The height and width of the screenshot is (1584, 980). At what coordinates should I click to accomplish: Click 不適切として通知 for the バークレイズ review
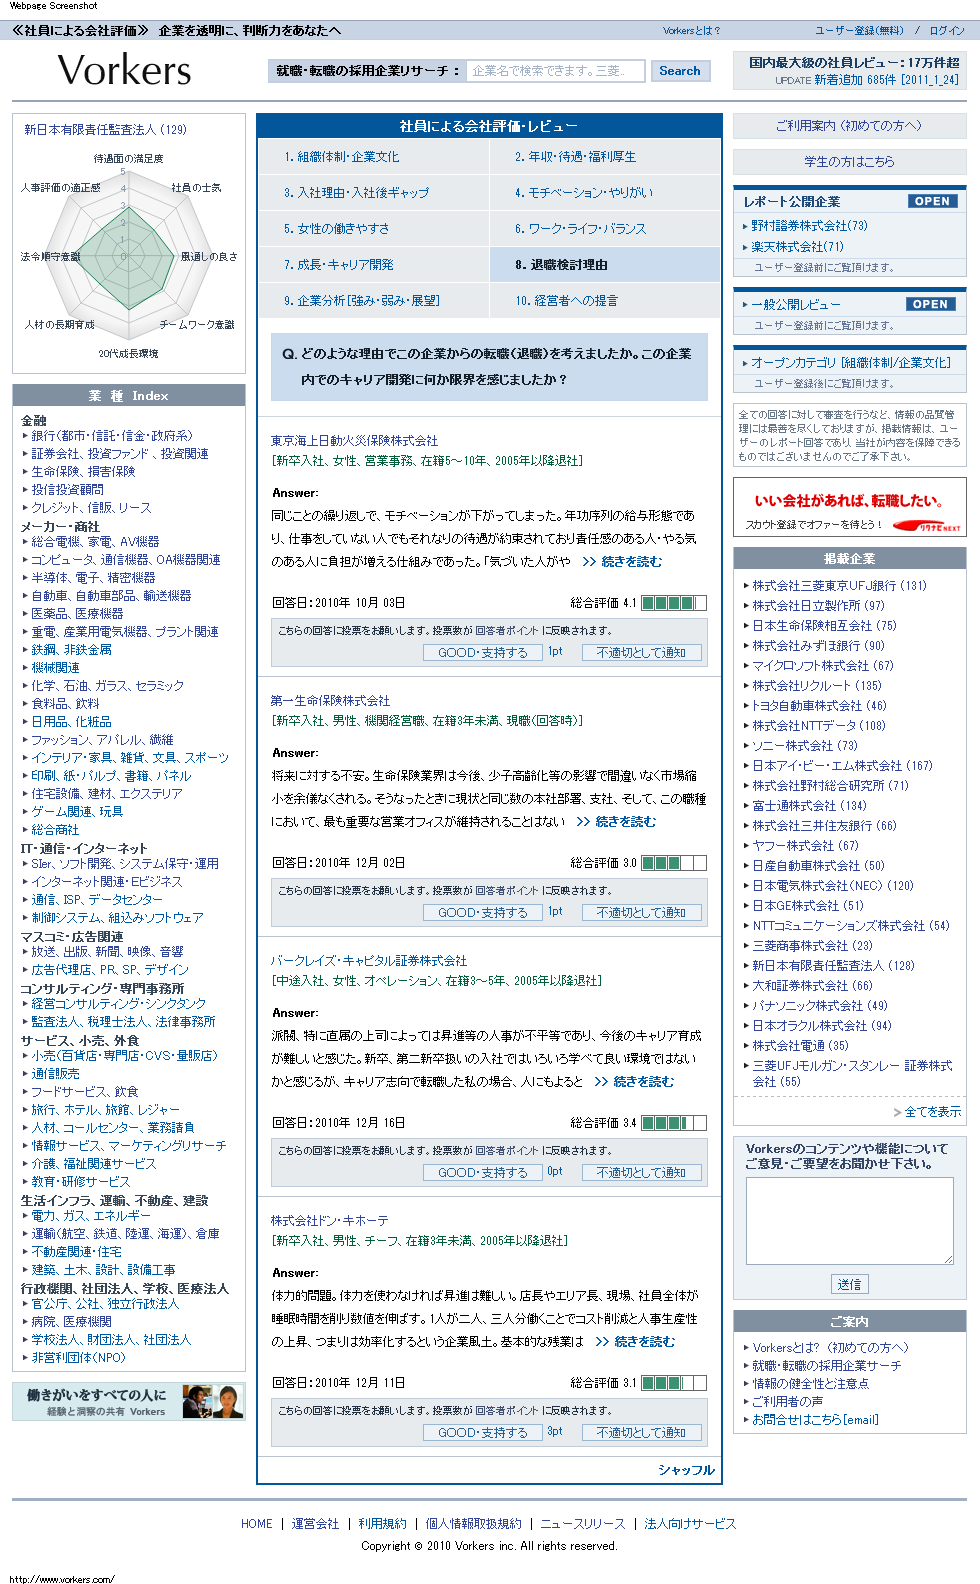pos(642,1172)
